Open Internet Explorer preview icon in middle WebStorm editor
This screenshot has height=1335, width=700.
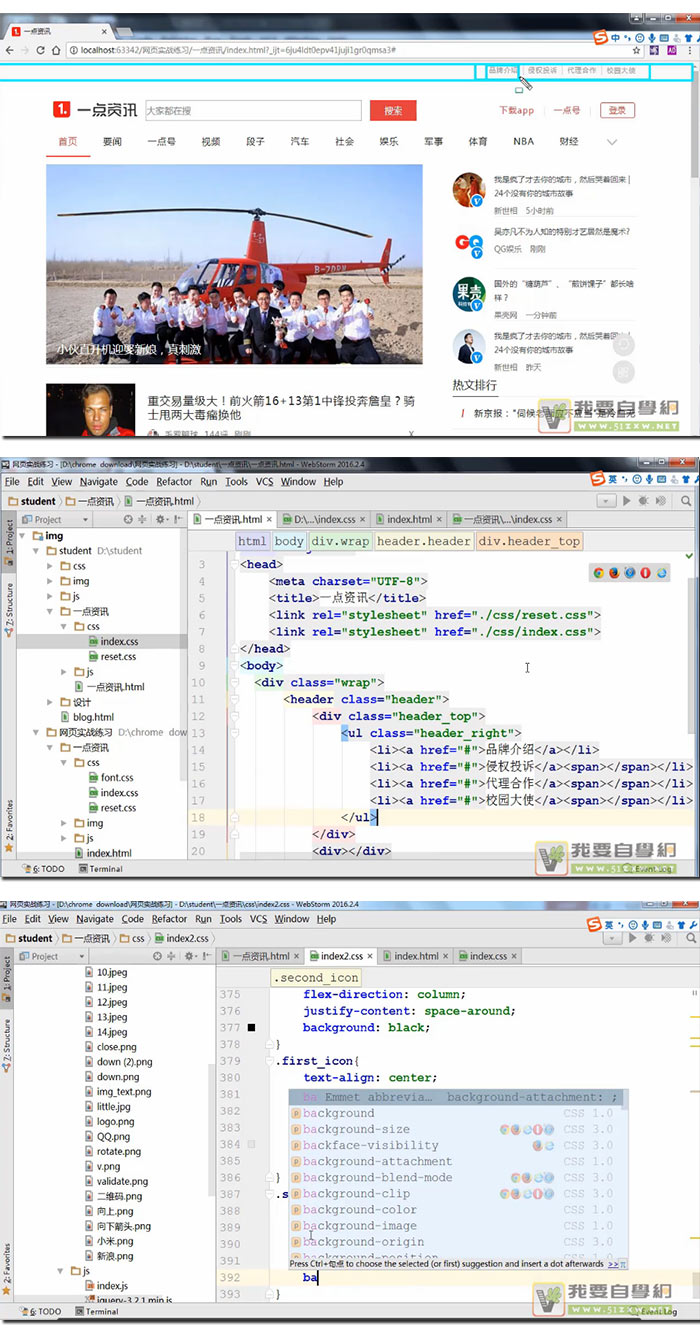[661, 573]
